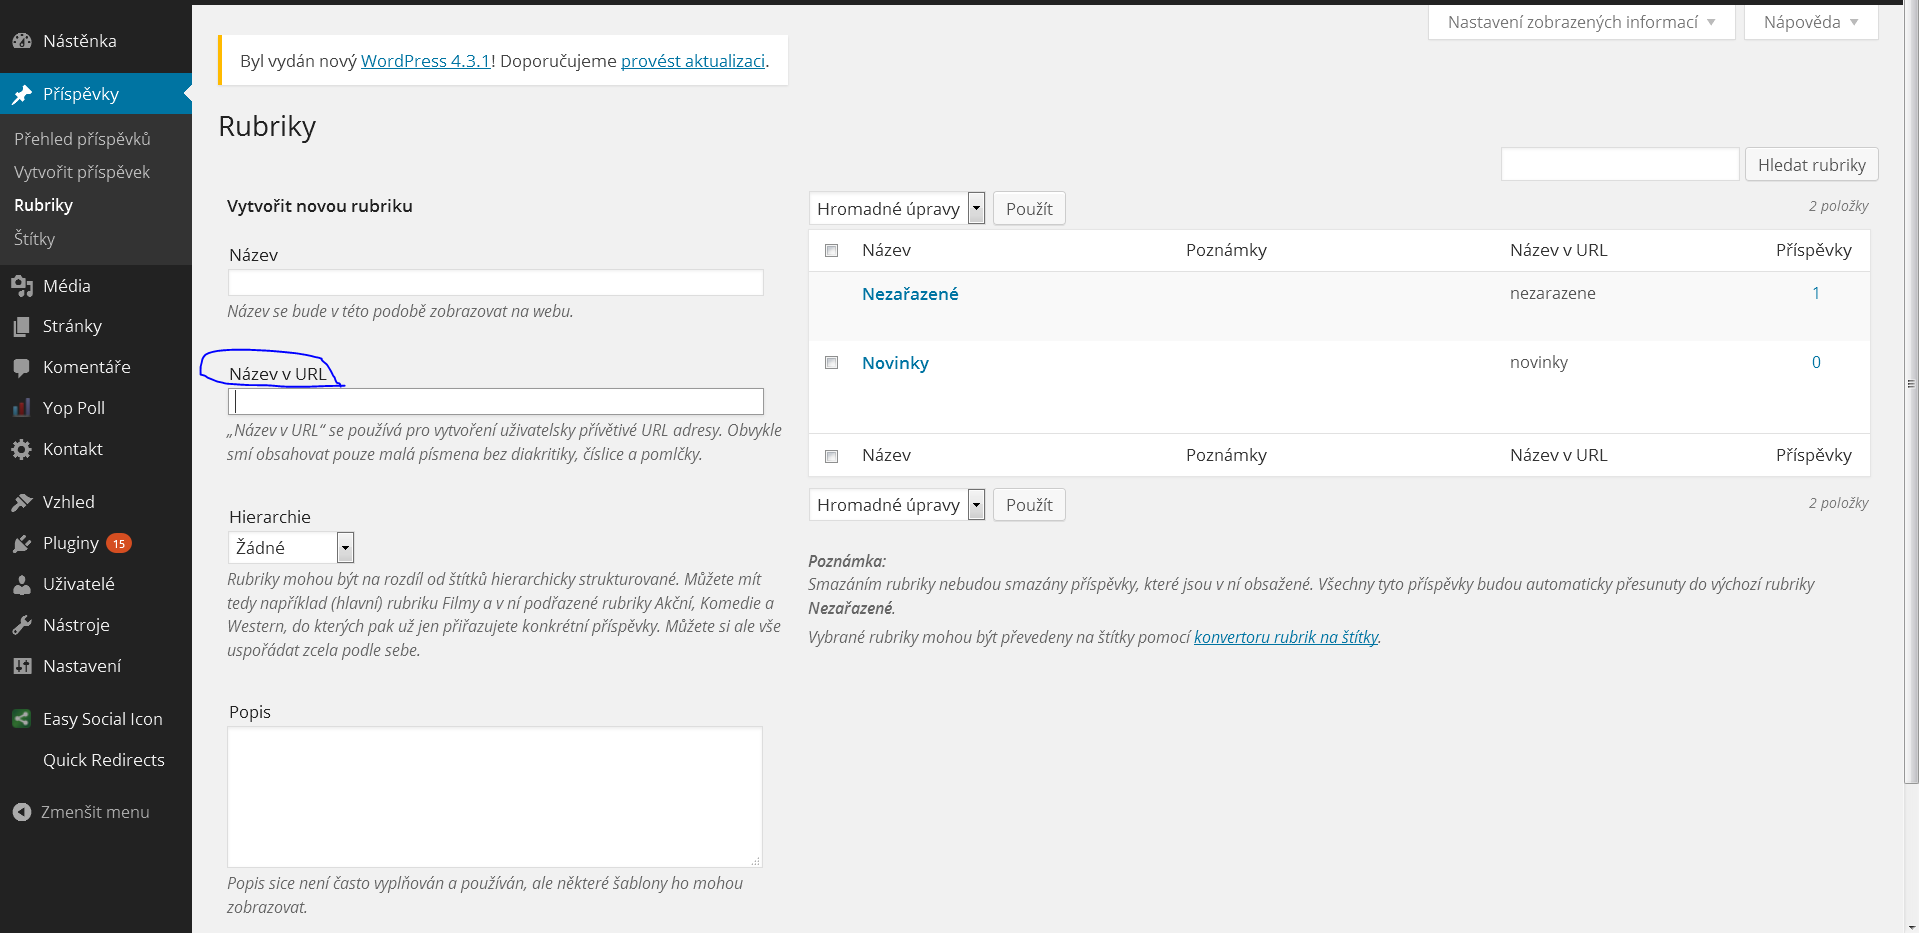Click the Stránky pages icon
The height and width of the screenshot is (933, 1919).
22,327
